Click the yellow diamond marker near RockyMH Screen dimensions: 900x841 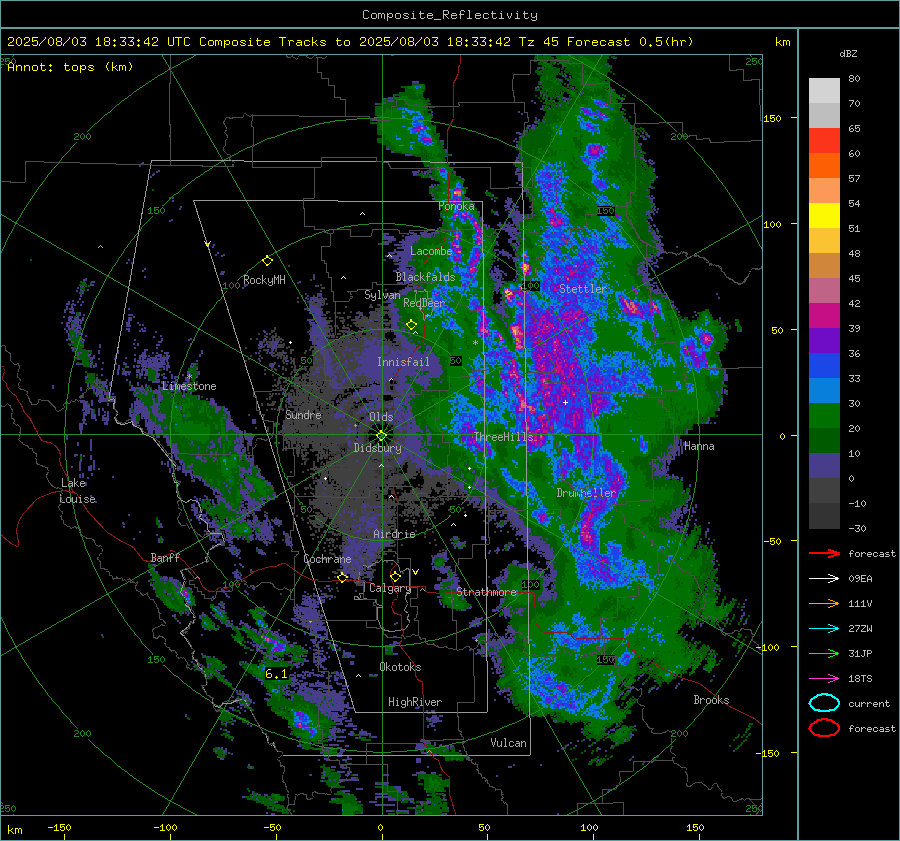point(267,261)
